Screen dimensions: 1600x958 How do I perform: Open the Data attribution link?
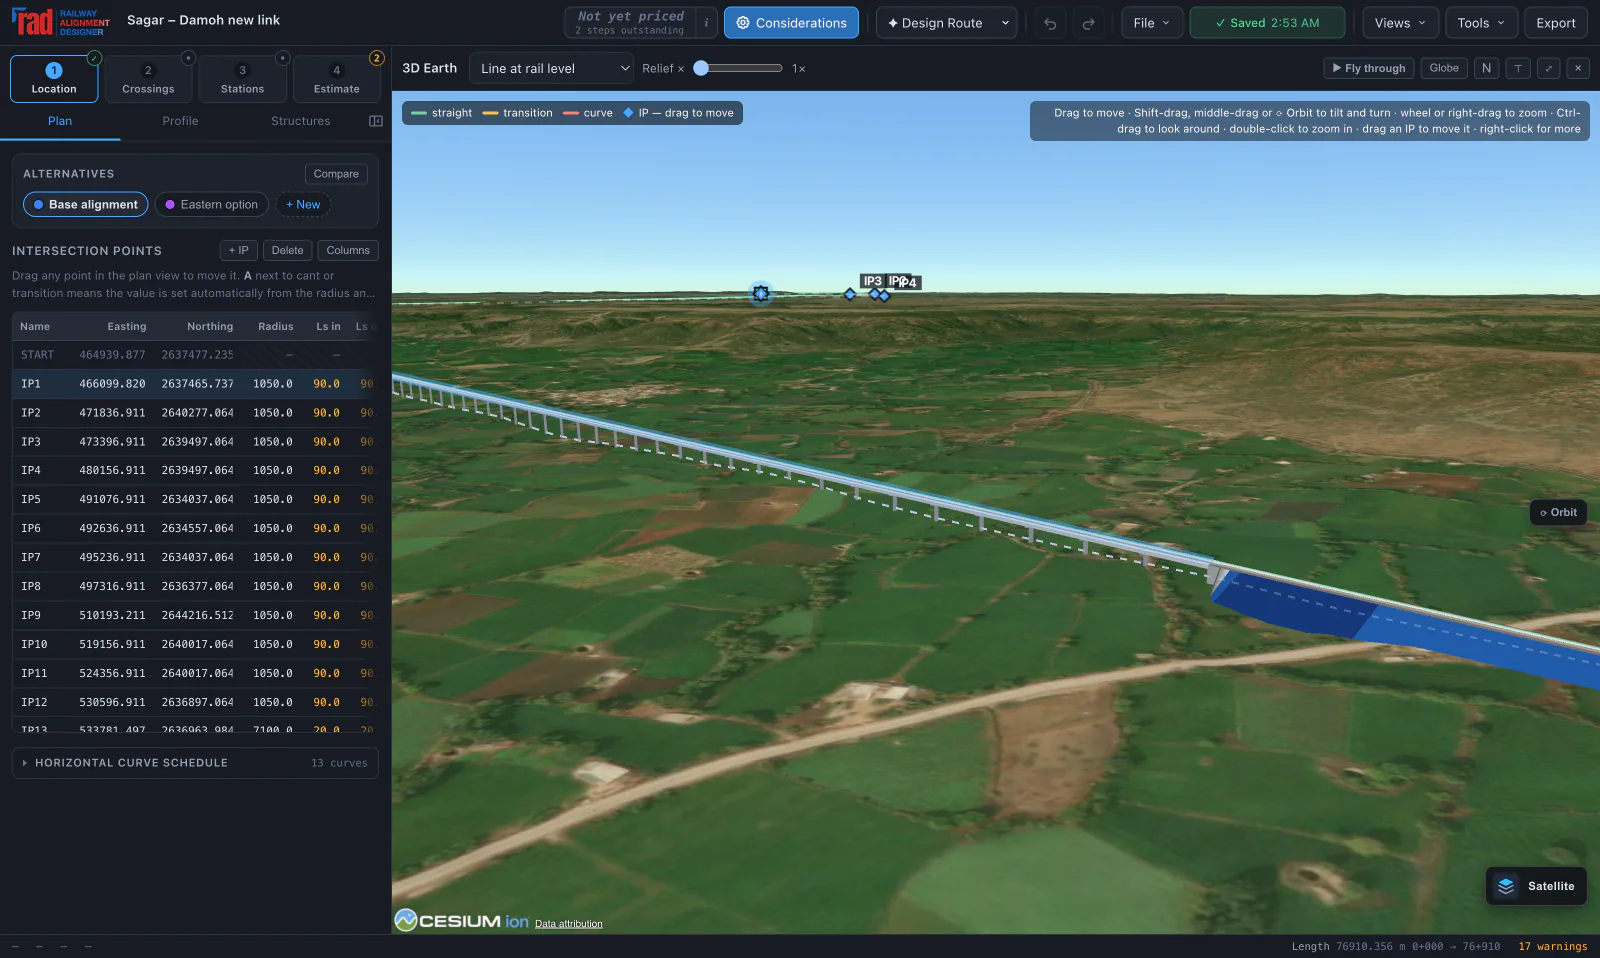pyautogui.click(x=568, y=924)
